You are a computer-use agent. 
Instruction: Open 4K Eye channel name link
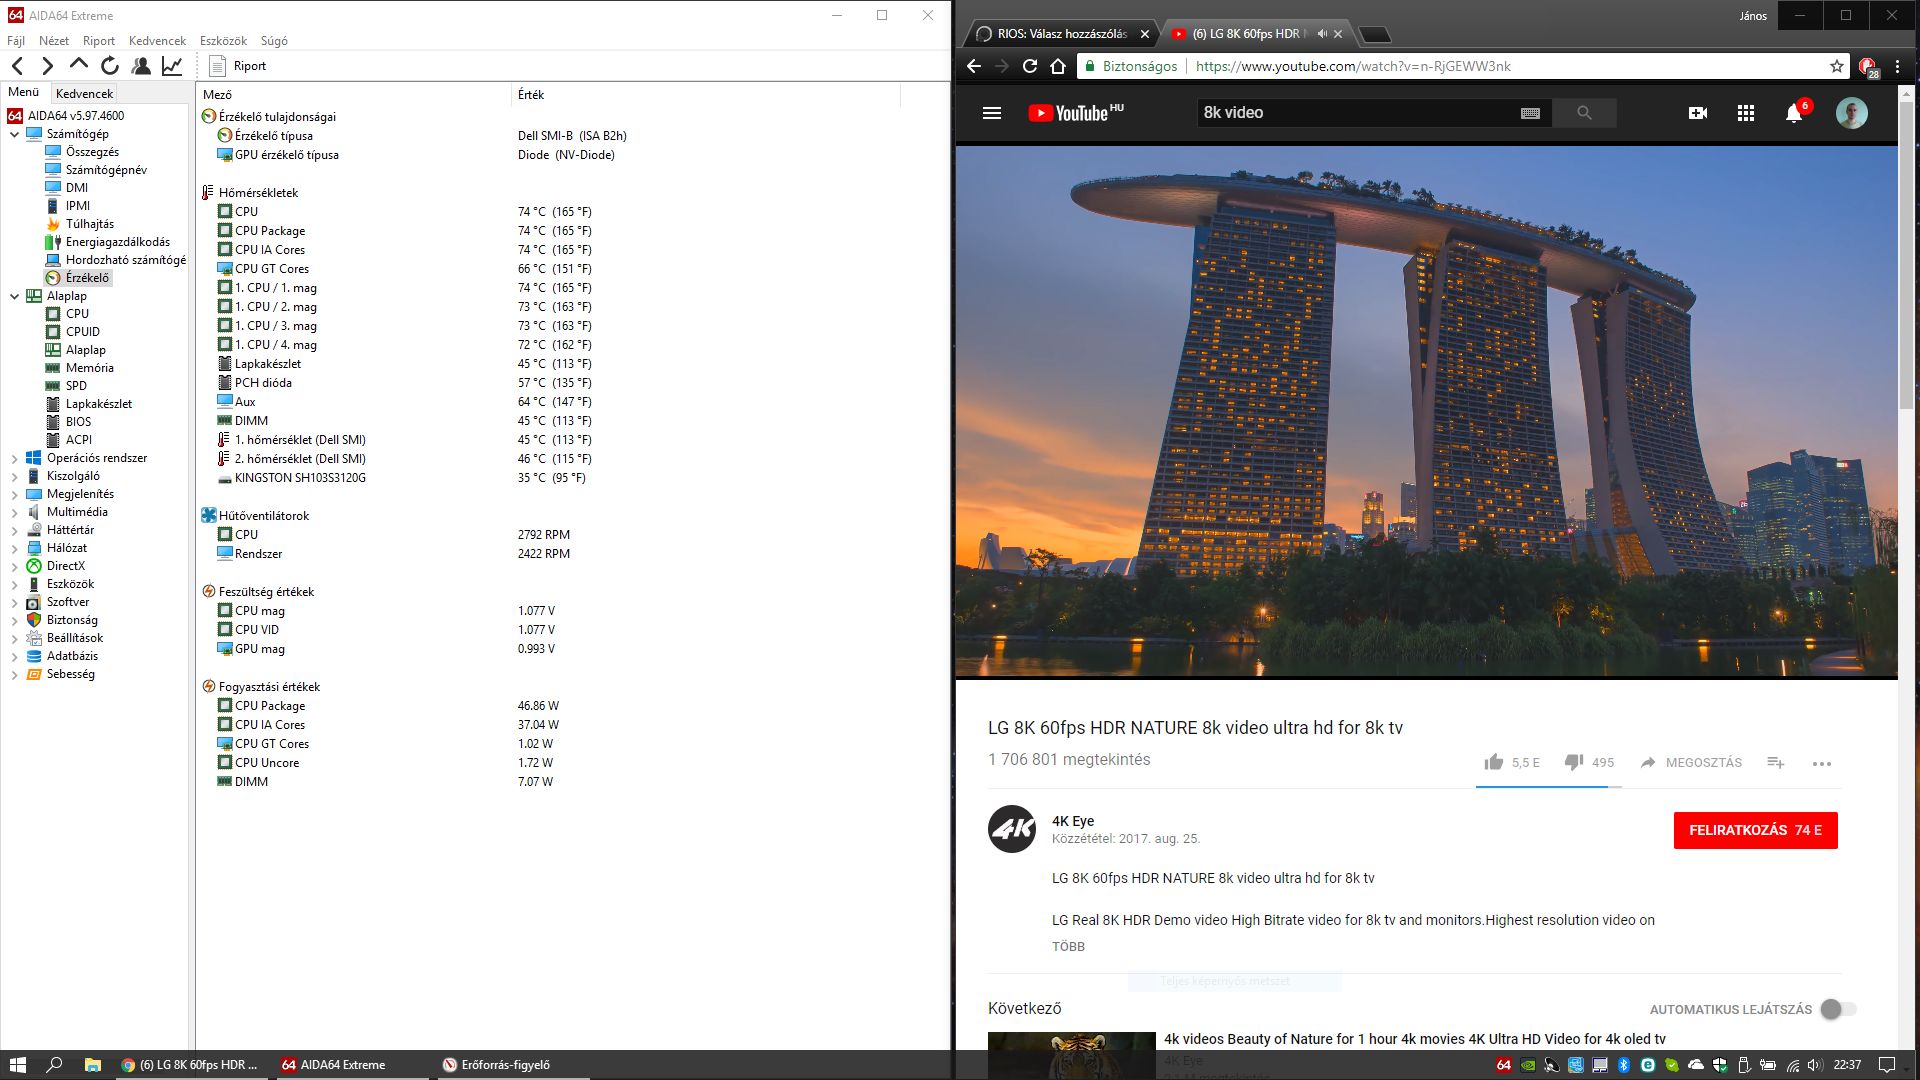pos(1073,821)
